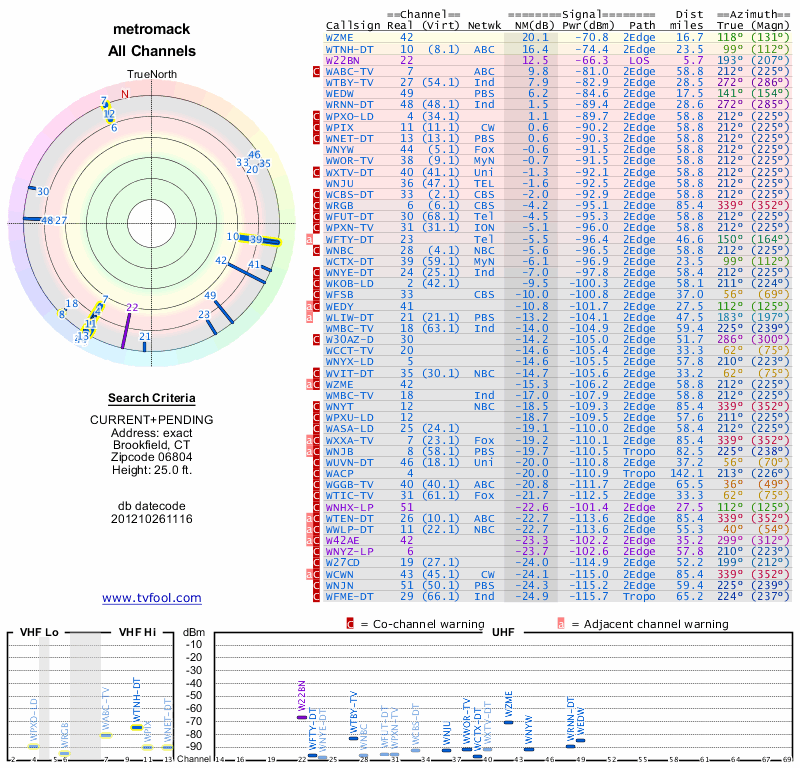Click the W22BN bar in UHF chart
Screen dimensions: 800x768
(302, 716)
